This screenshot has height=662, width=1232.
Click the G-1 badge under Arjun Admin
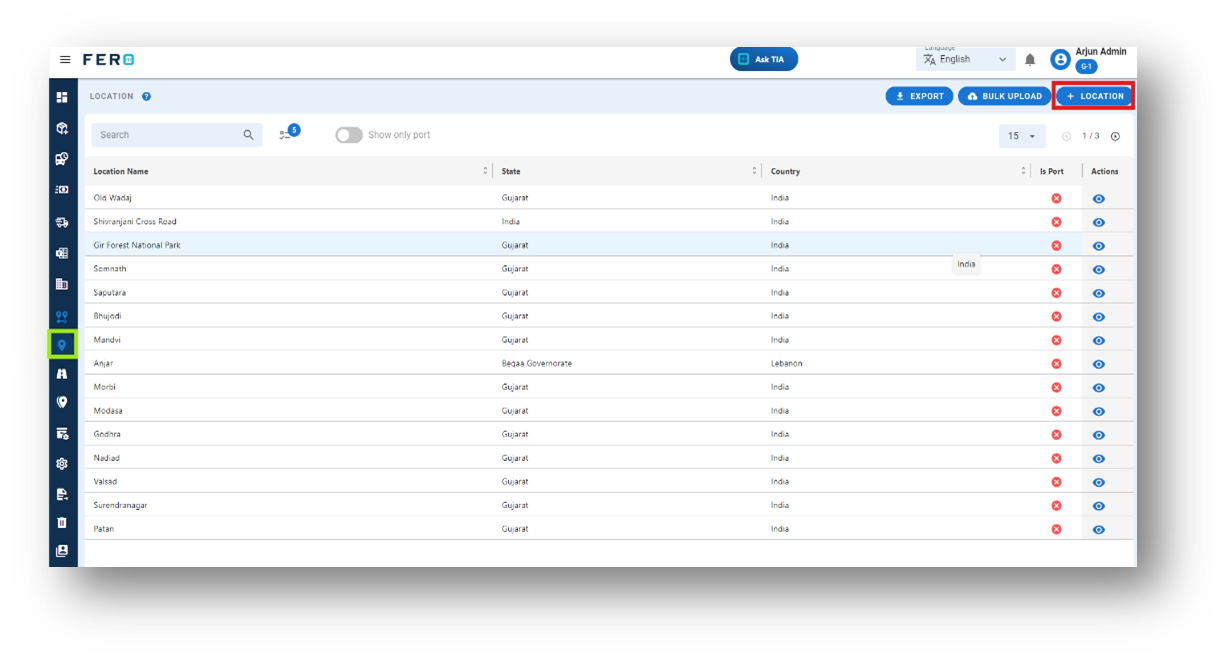(x=1086, y=67)
